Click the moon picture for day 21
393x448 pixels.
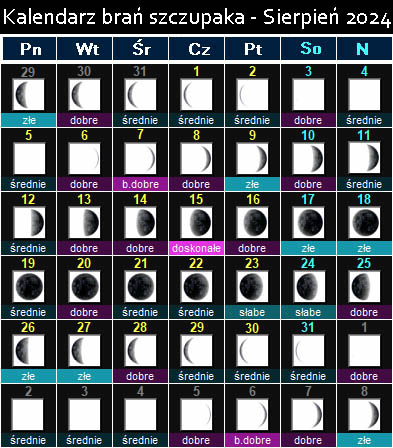coord(140,287)
